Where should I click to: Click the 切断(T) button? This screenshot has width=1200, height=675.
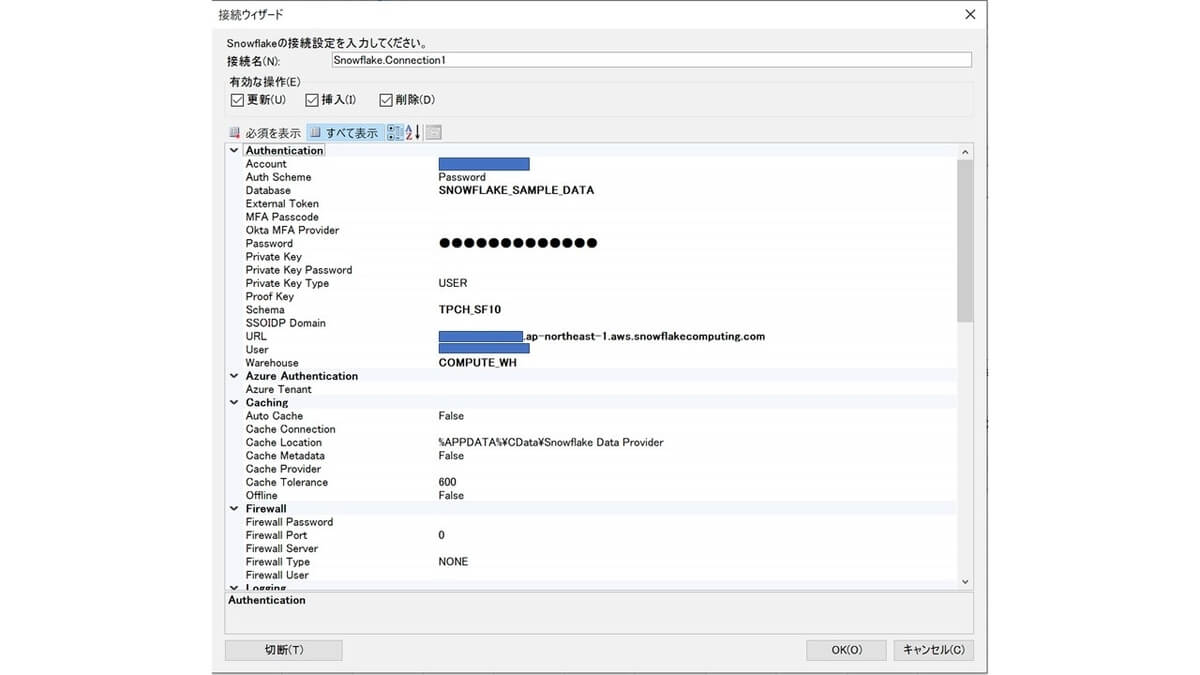(284, 650)
